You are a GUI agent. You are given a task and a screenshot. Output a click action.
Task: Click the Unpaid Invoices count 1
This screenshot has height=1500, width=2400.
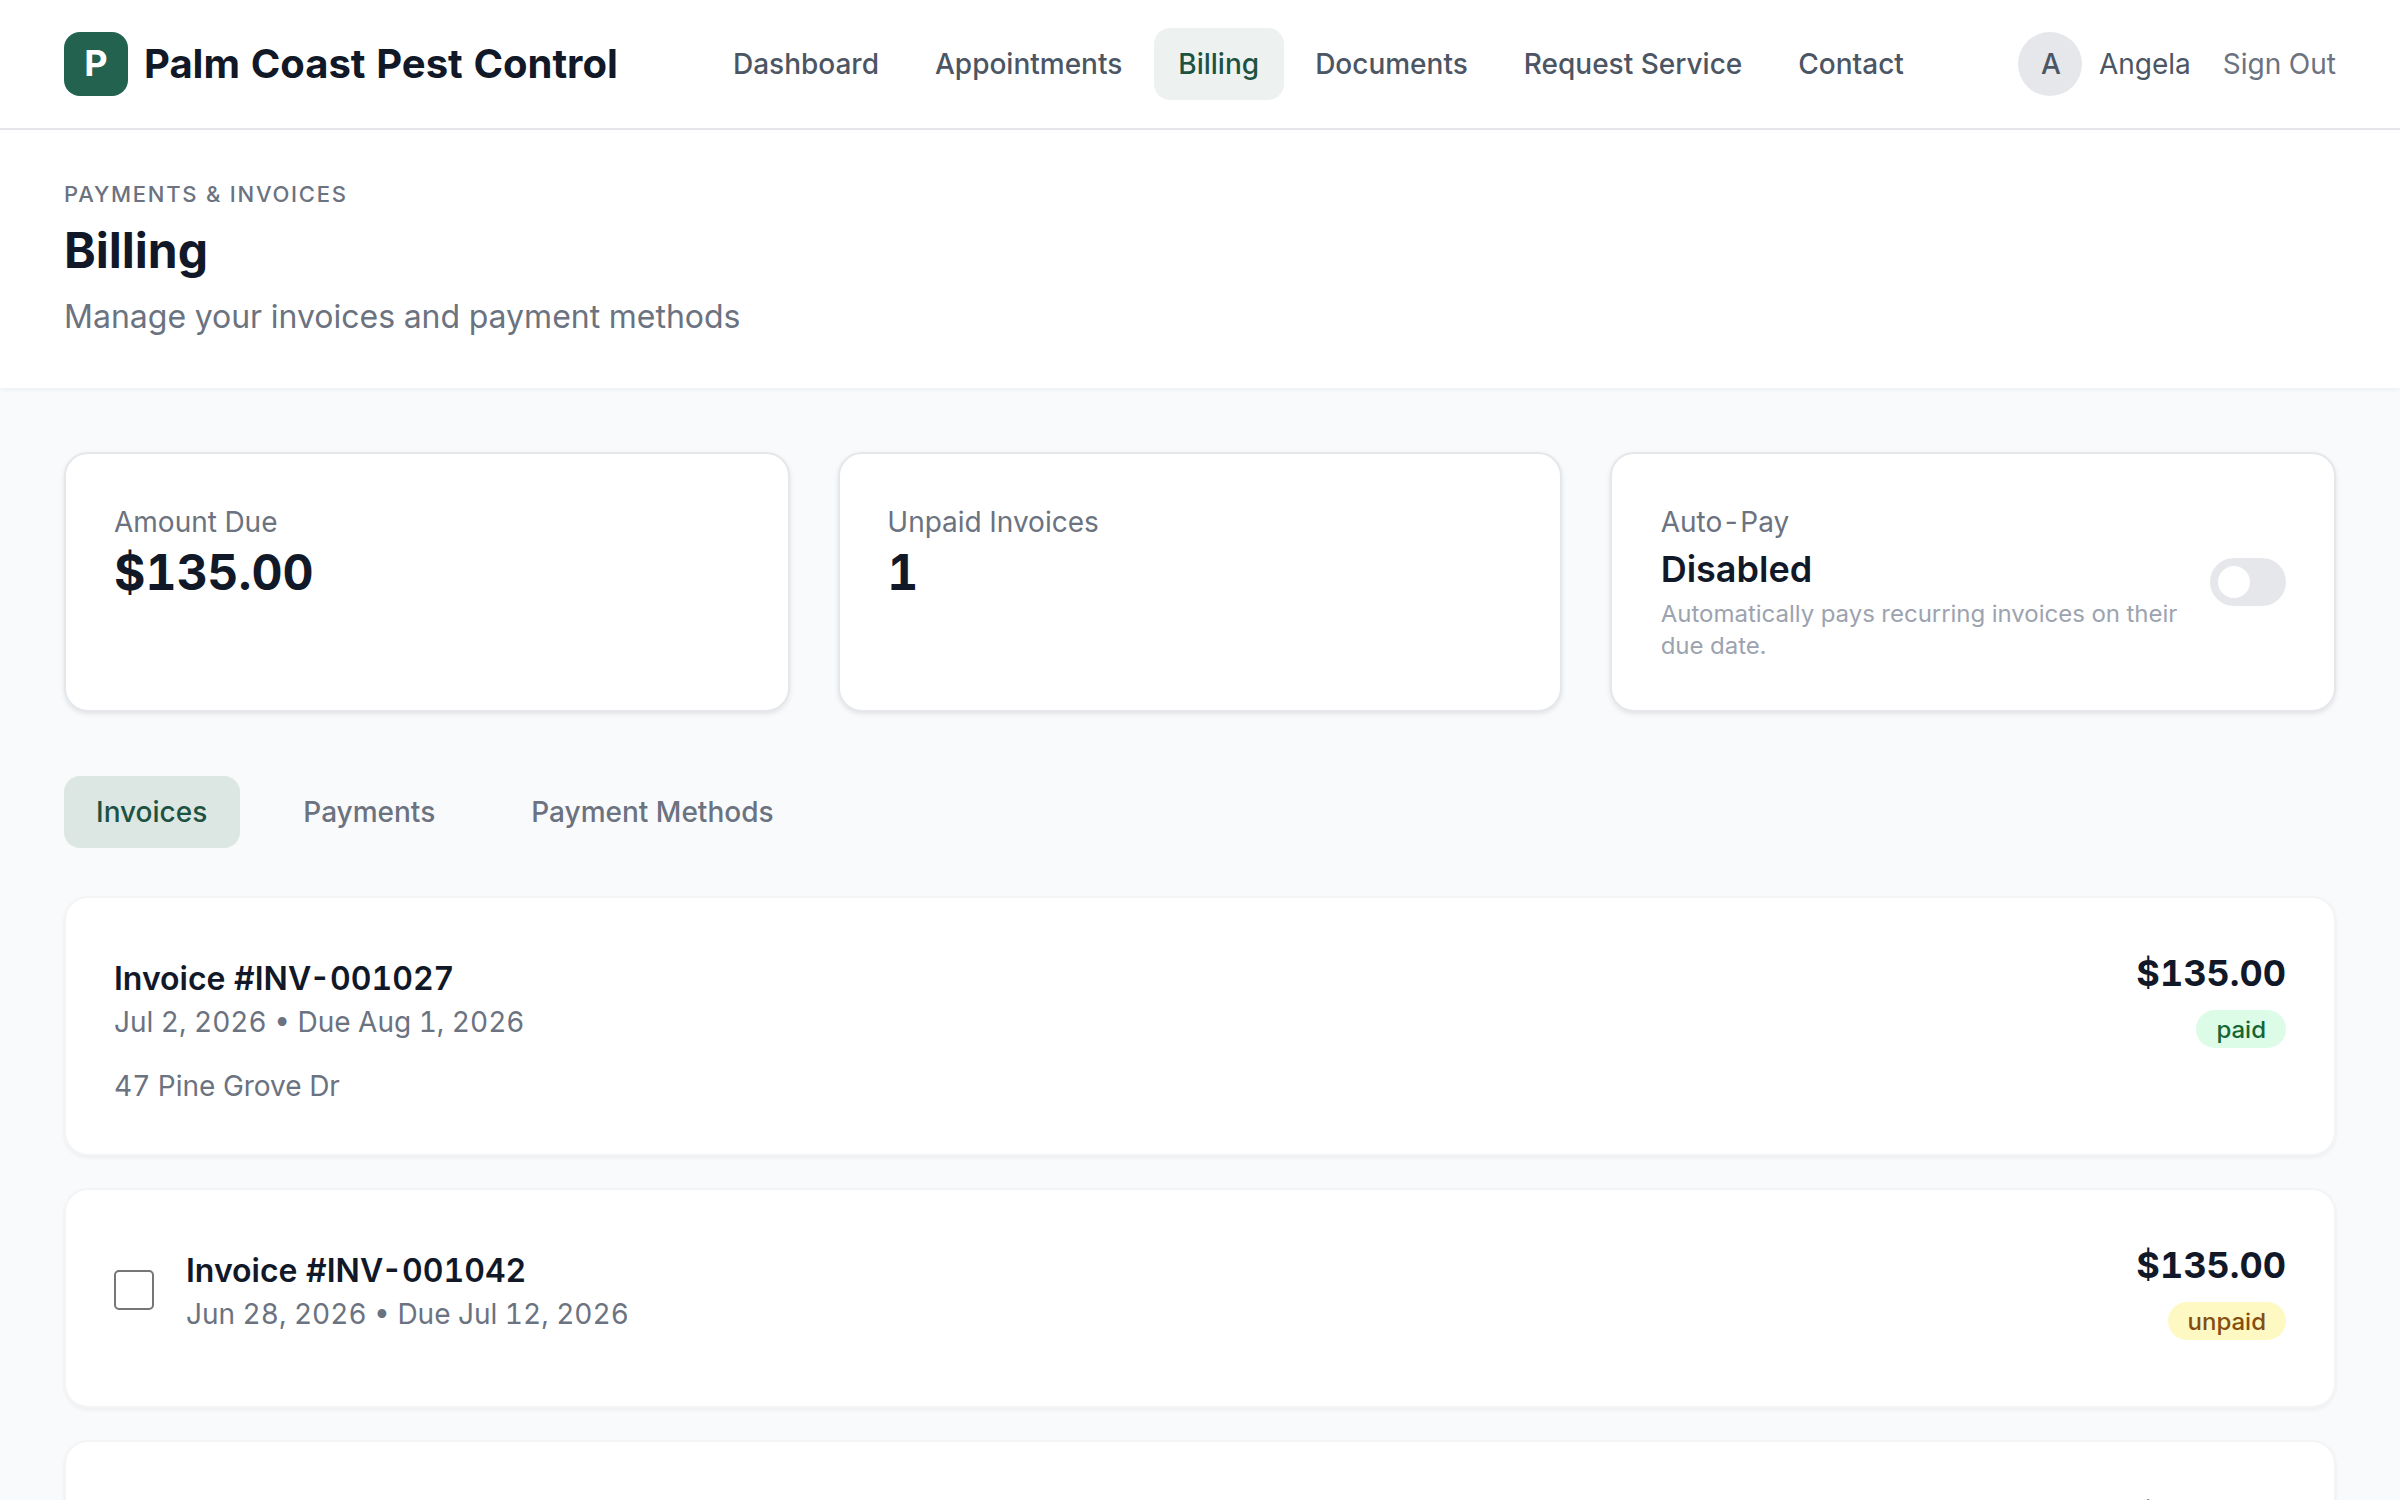click(902, 573)
